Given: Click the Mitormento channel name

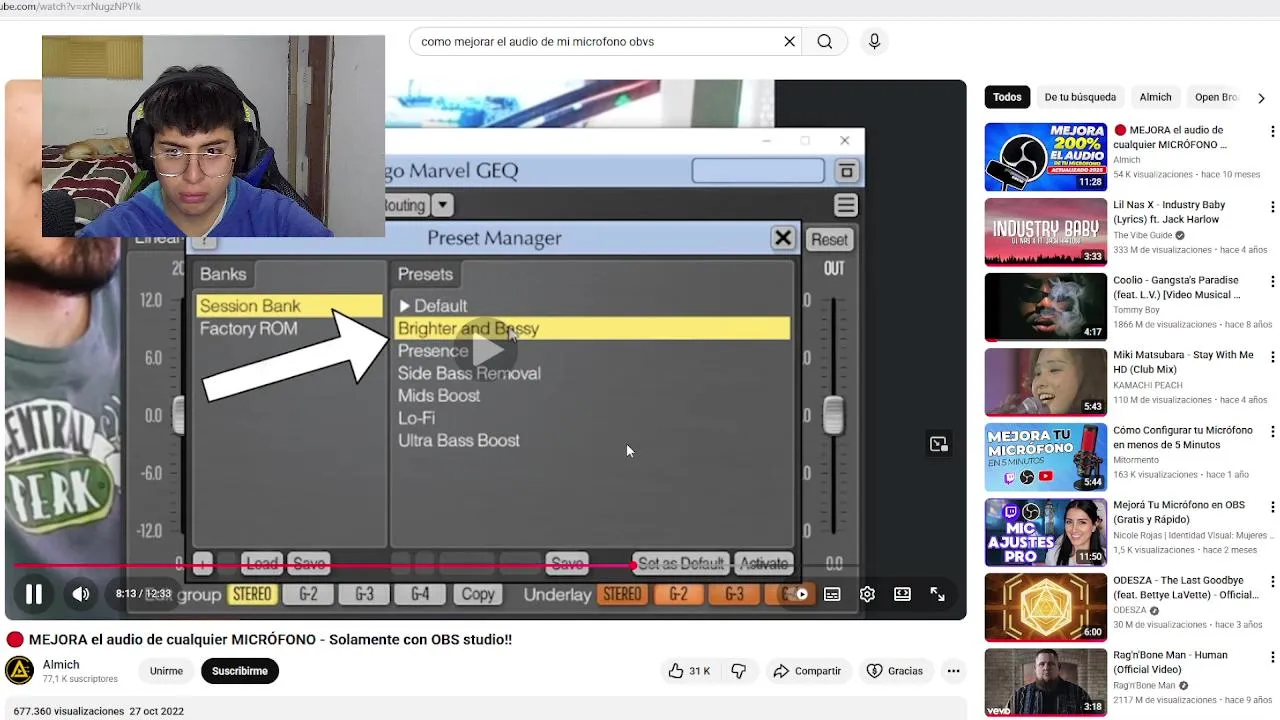Looking at the screenshot, I should 1136,460.
